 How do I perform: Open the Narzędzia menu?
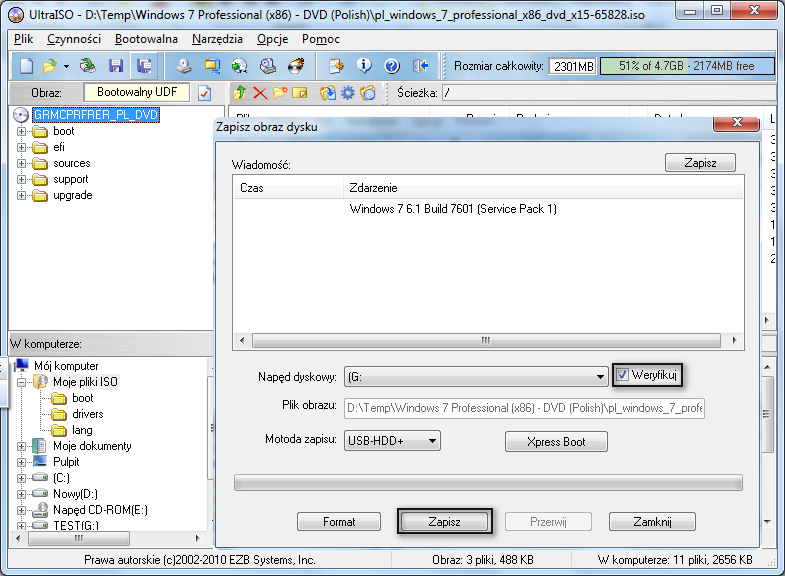(x=217, y=39)
